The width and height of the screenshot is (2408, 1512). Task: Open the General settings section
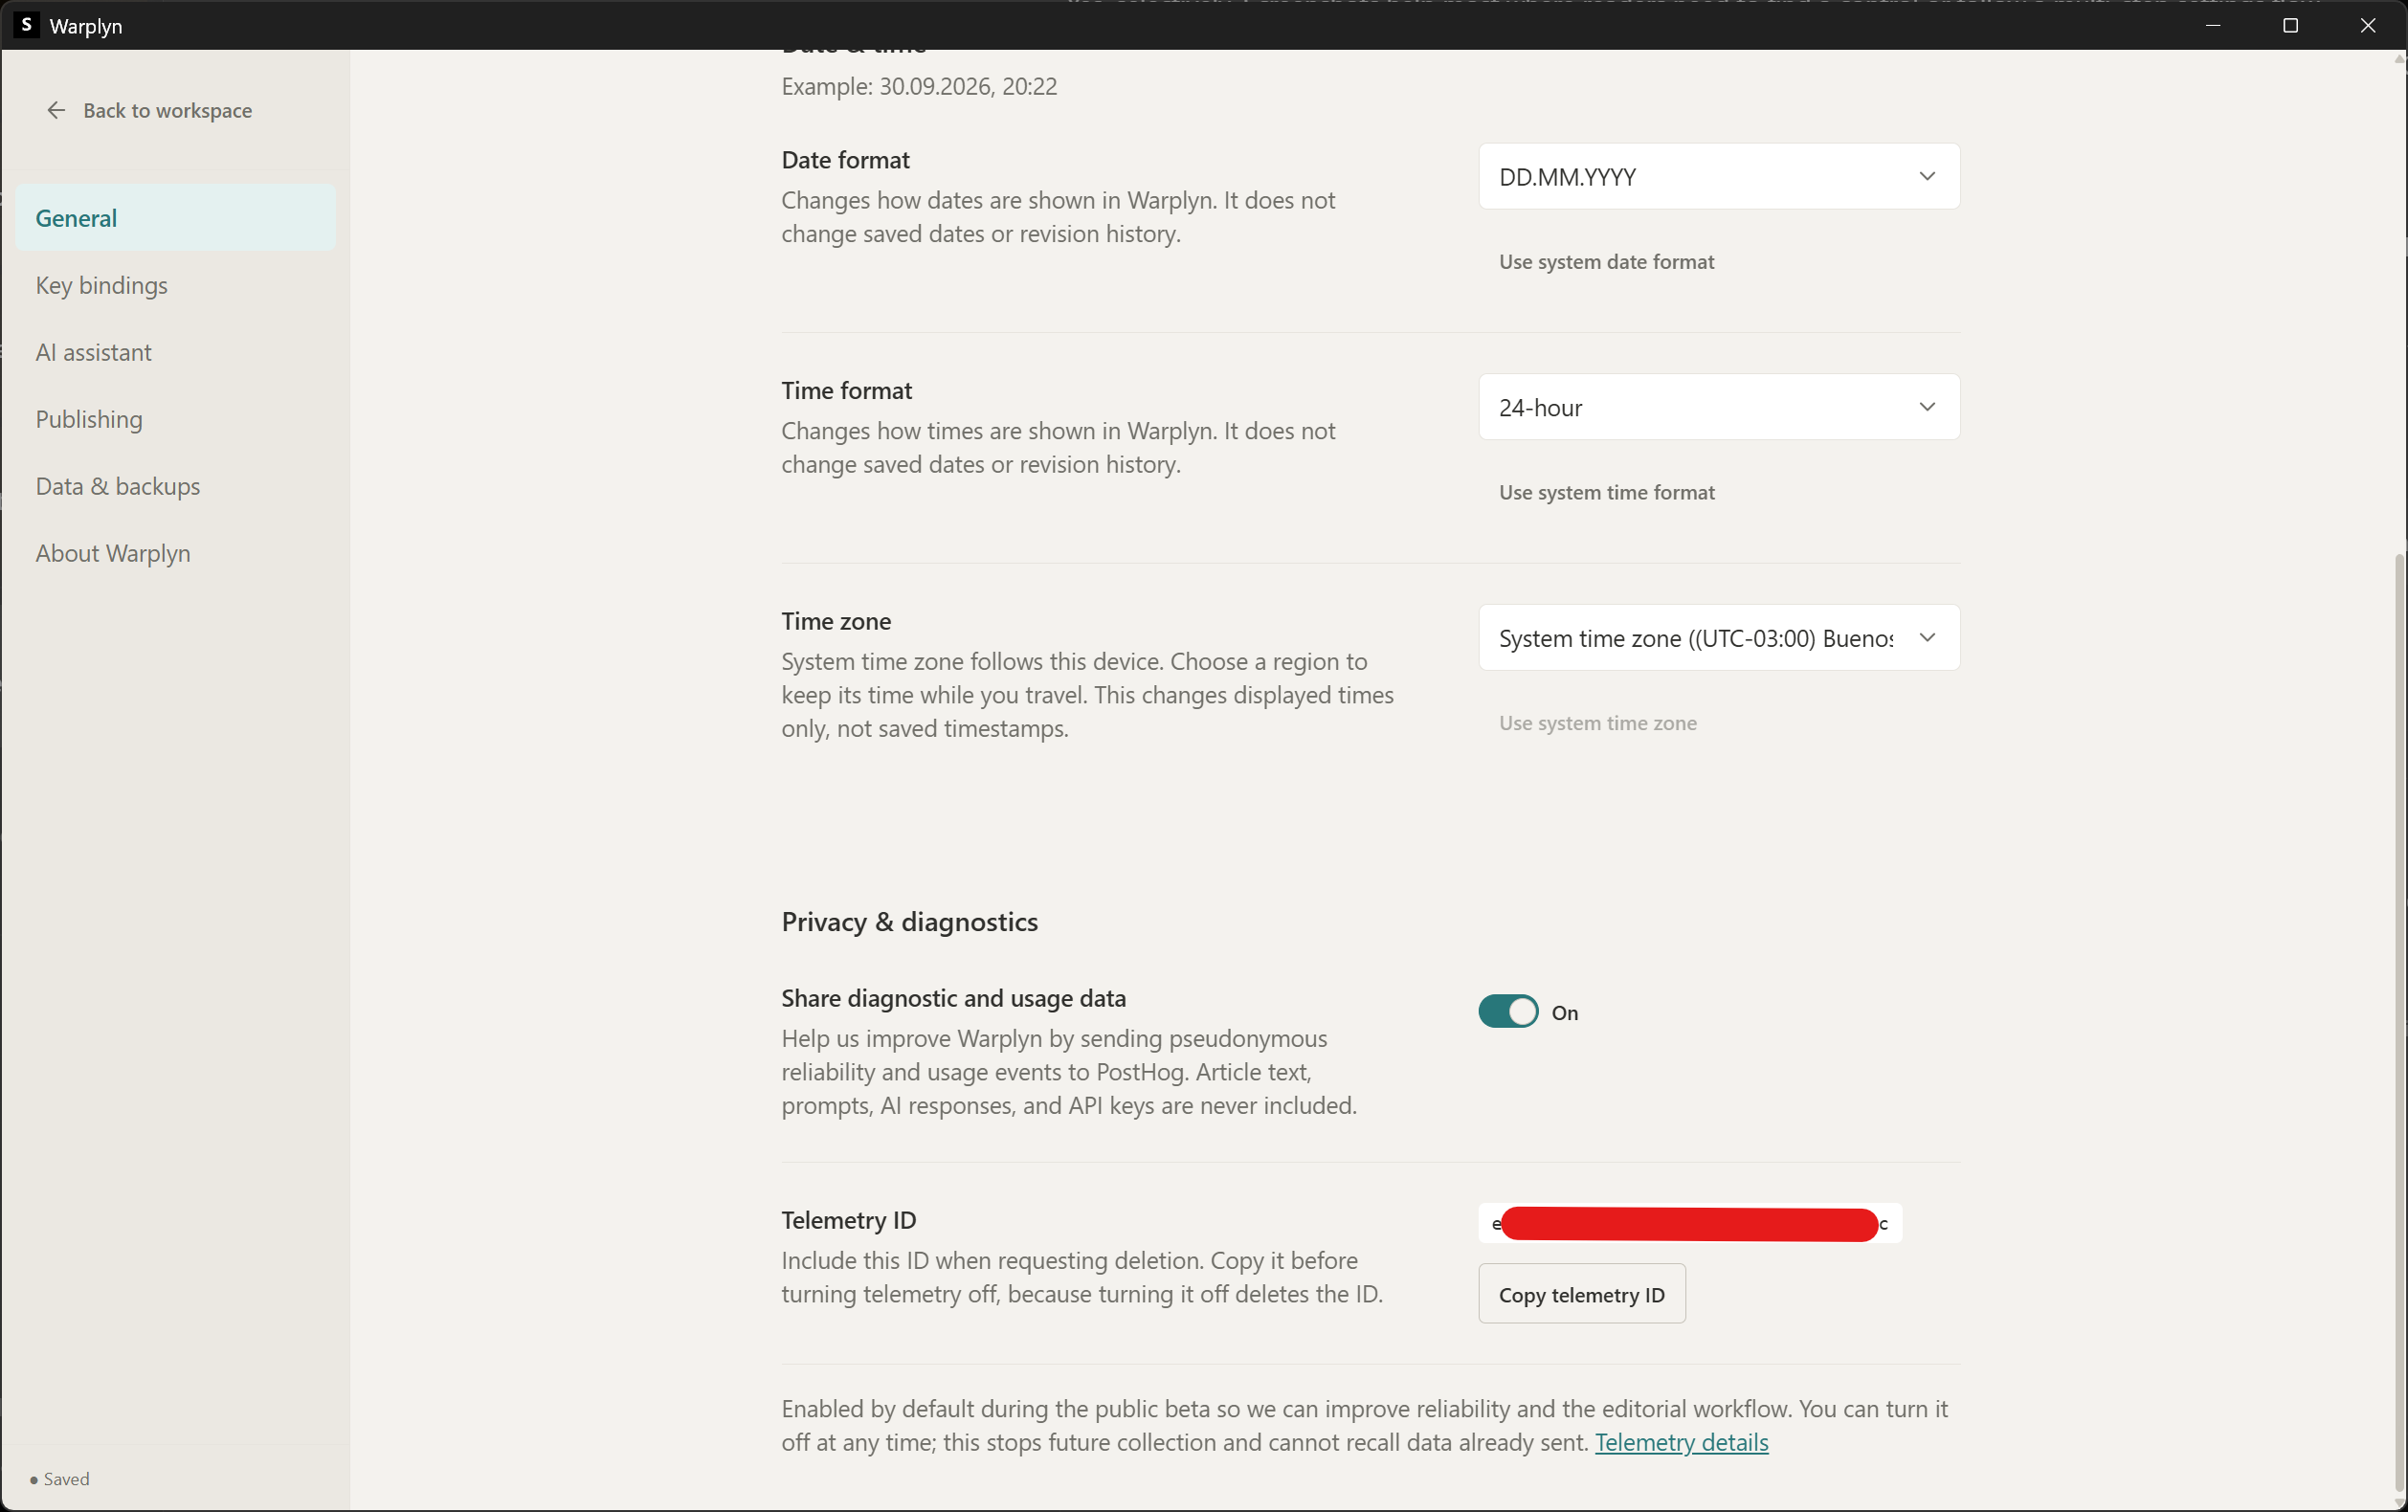tap(176, 218)
